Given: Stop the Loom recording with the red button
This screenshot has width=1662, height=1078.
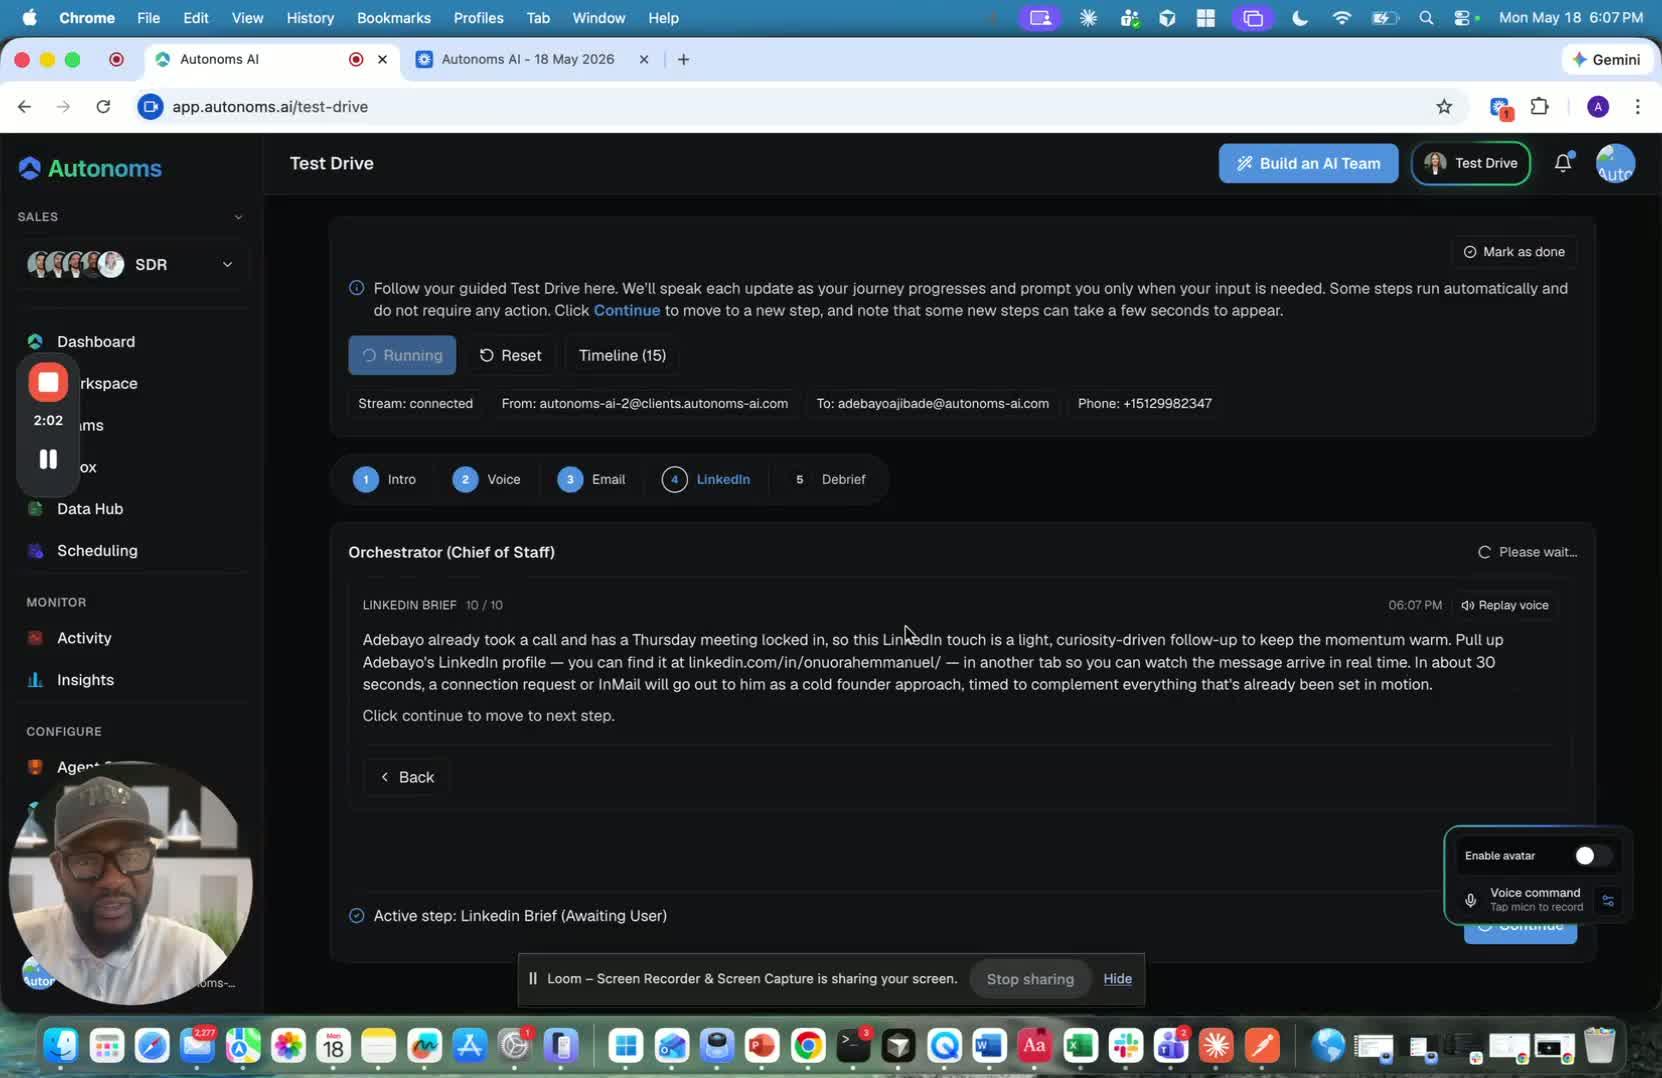Looking at the screenshot, I should click(48, 382).
